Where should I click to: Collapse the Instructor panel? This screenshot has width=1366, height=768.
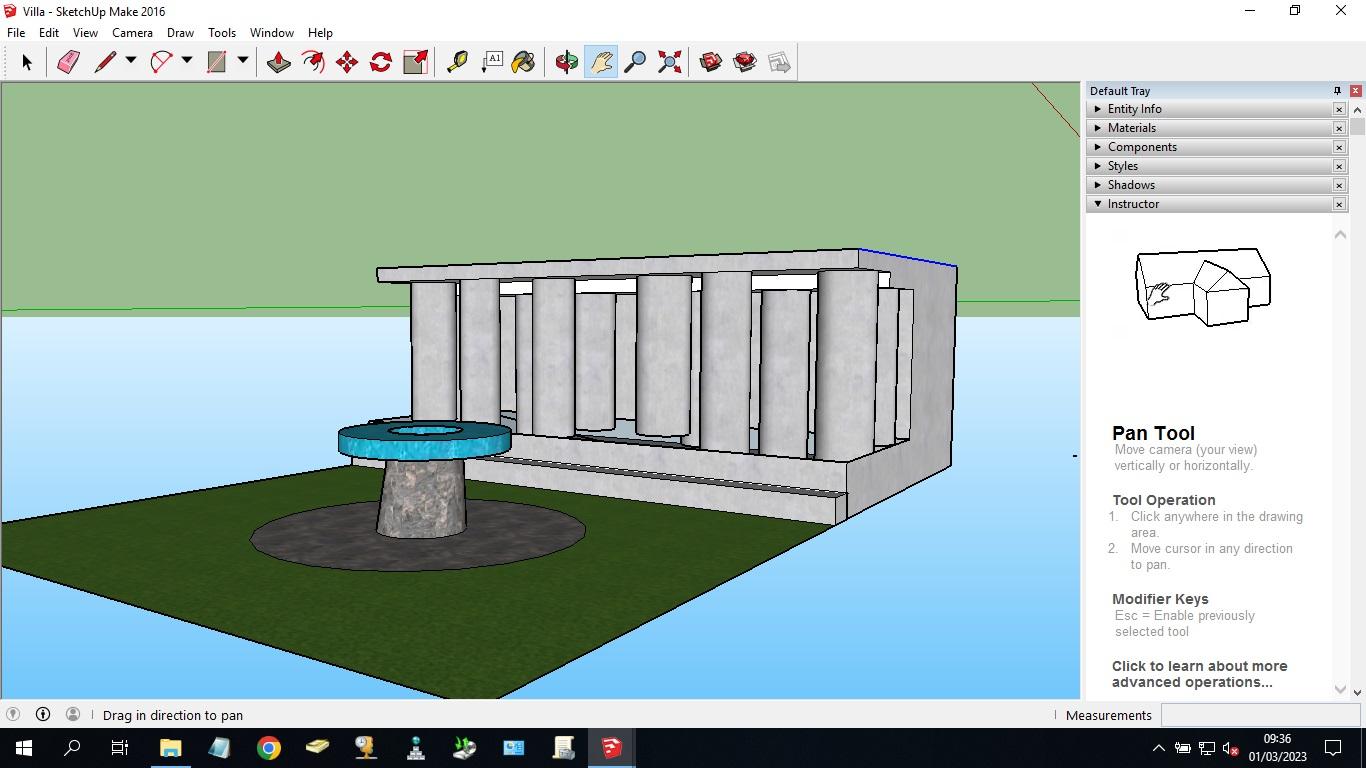(1098, 204)
